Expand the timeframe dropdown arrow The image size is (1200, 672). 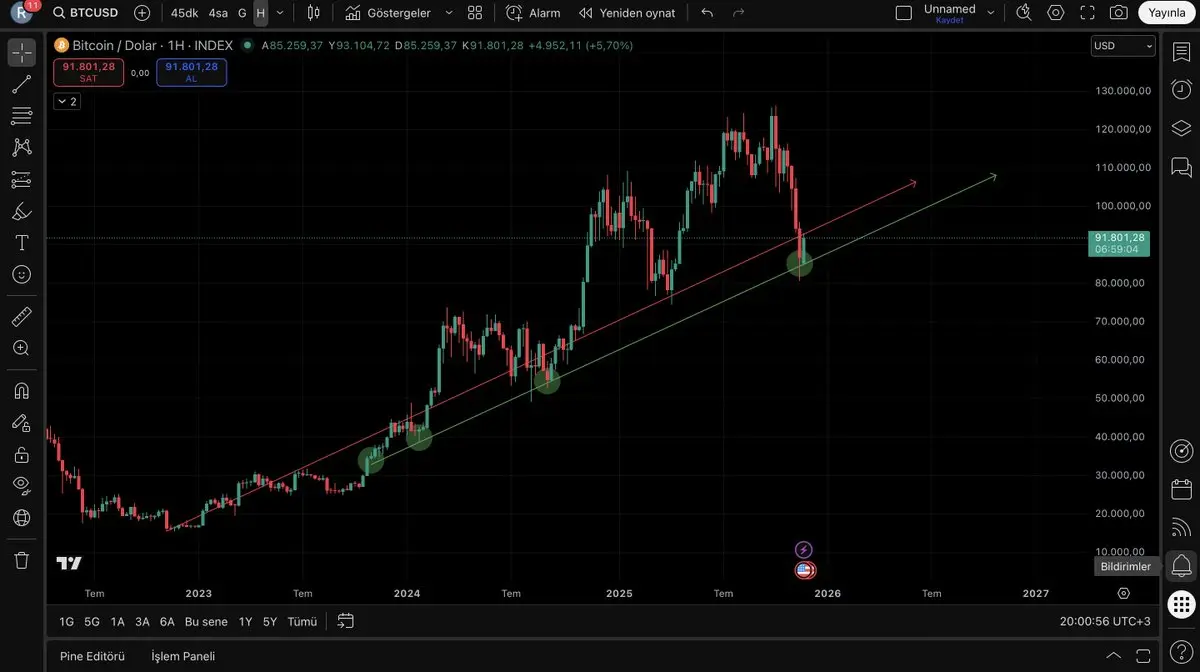pos(280,13)
